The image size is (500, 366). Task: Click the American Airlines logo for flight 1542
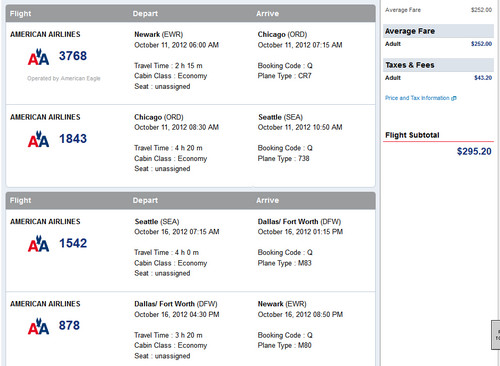[38, 243]
